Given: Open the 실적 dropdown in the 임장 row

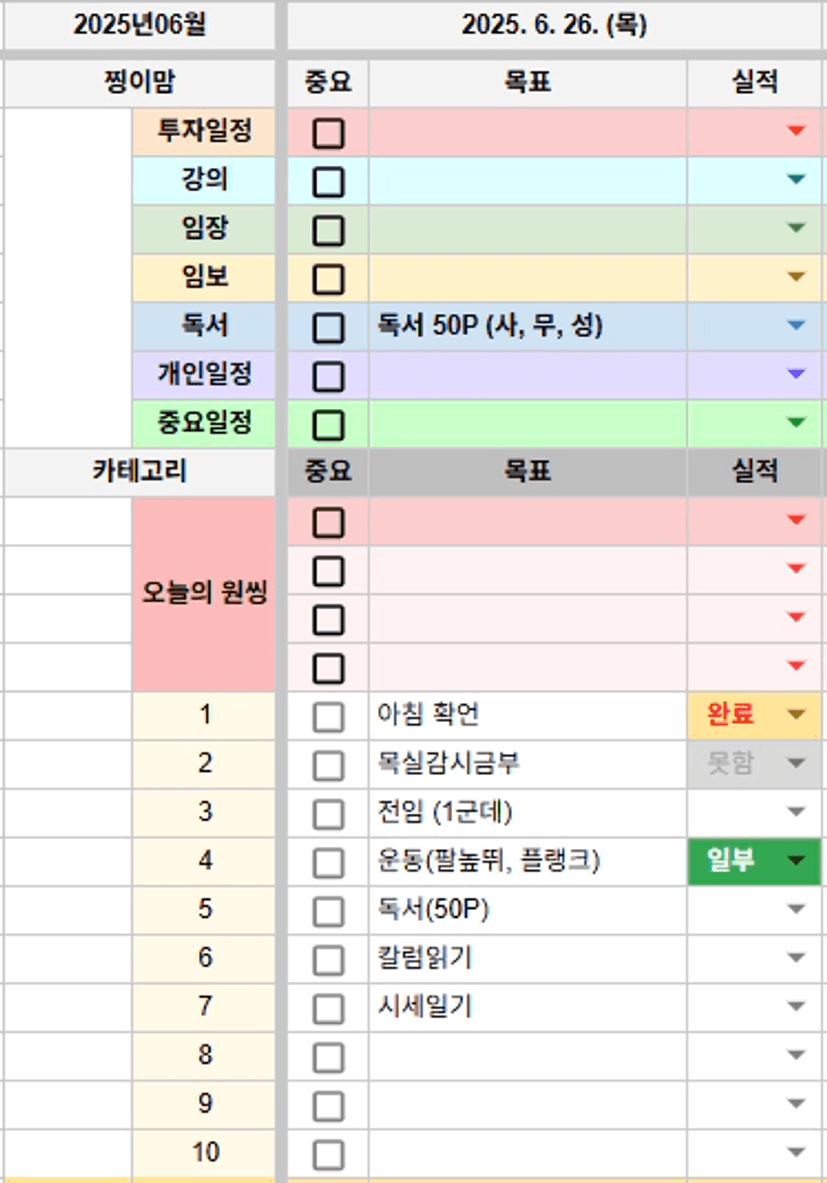Looking at the screenshot, I should coord(796,228).
